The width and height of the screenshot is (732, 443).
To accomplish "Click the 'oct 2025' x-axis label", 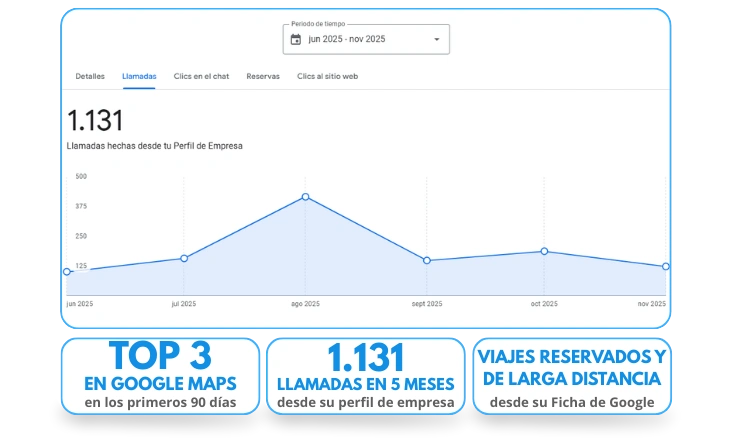I will point(544,304).
